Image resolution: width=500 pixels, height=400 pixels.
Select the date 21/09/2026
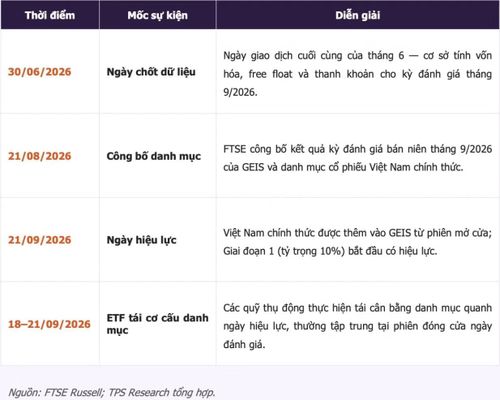click(40, 240)
